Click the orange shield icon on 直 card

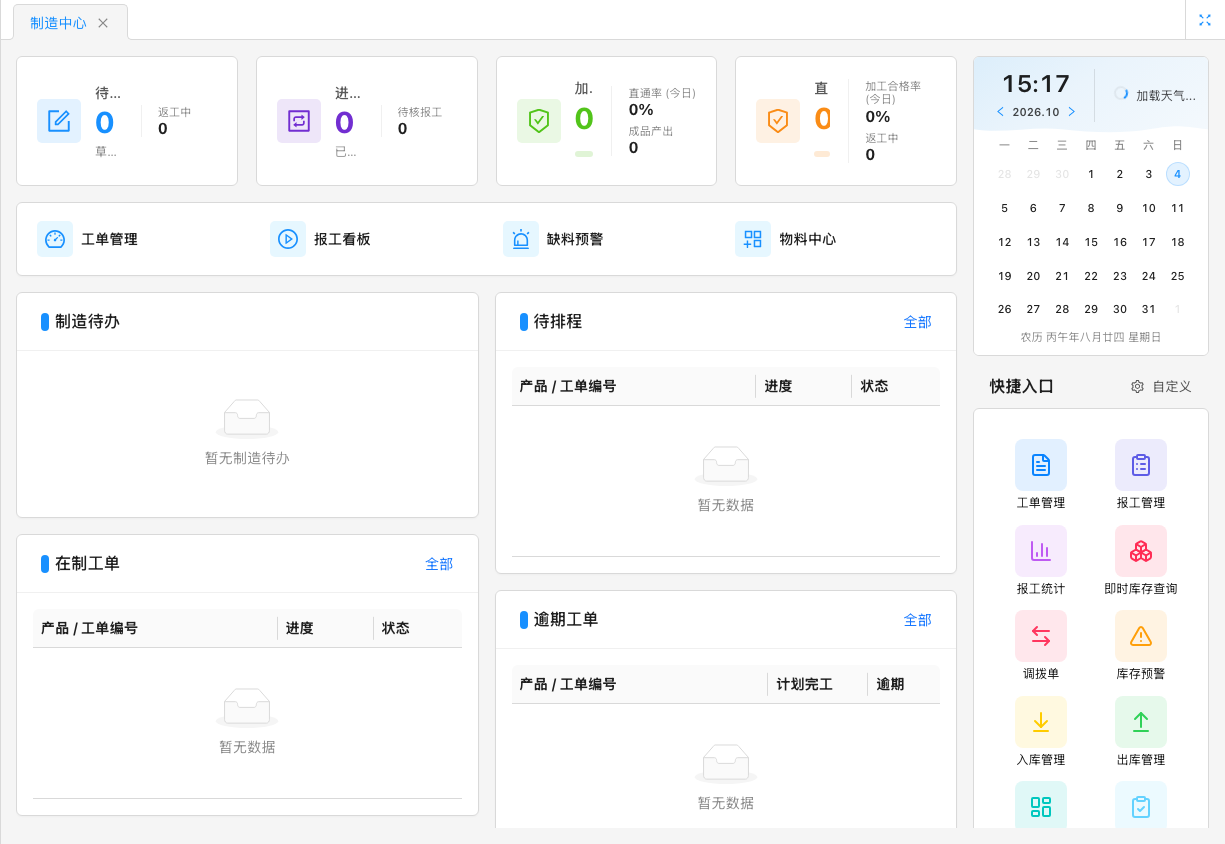(x=778, y=121)
